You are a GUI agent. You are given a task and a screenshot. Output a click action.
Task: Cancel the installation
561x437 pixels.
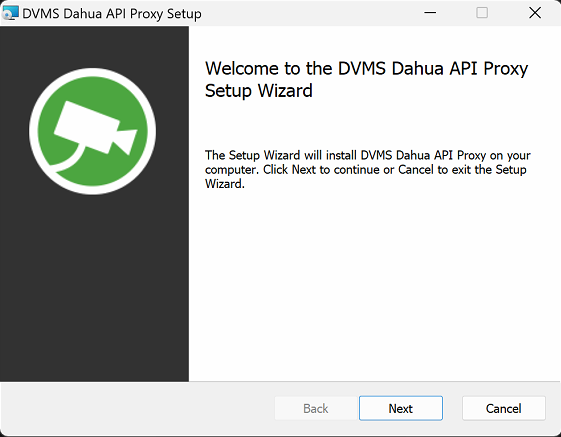[504, 408]
